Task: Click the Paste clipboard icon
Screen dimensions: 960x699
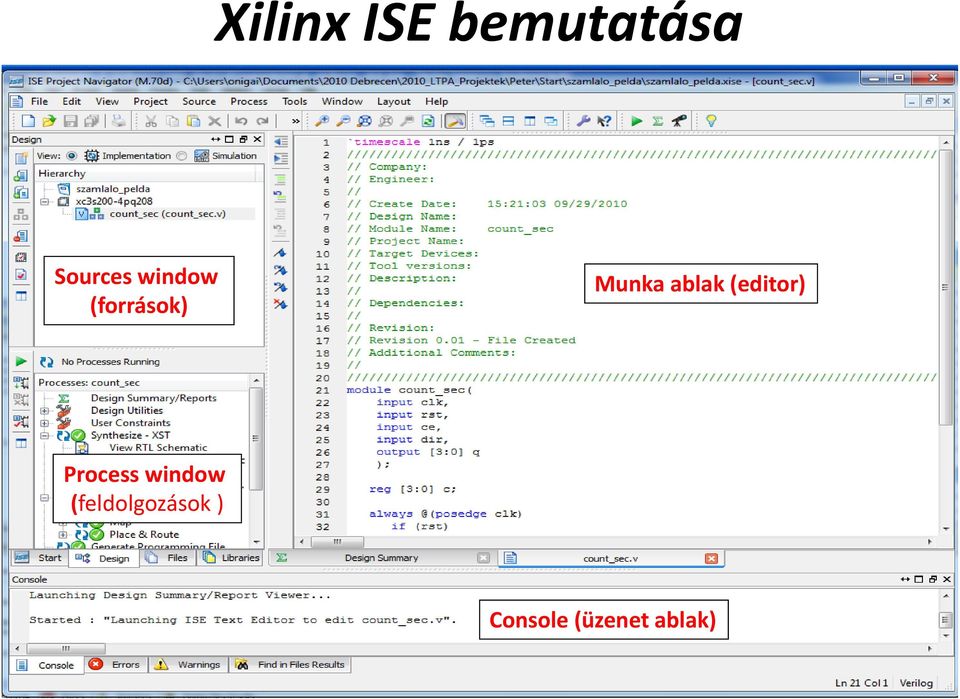Action: point(193,121)
